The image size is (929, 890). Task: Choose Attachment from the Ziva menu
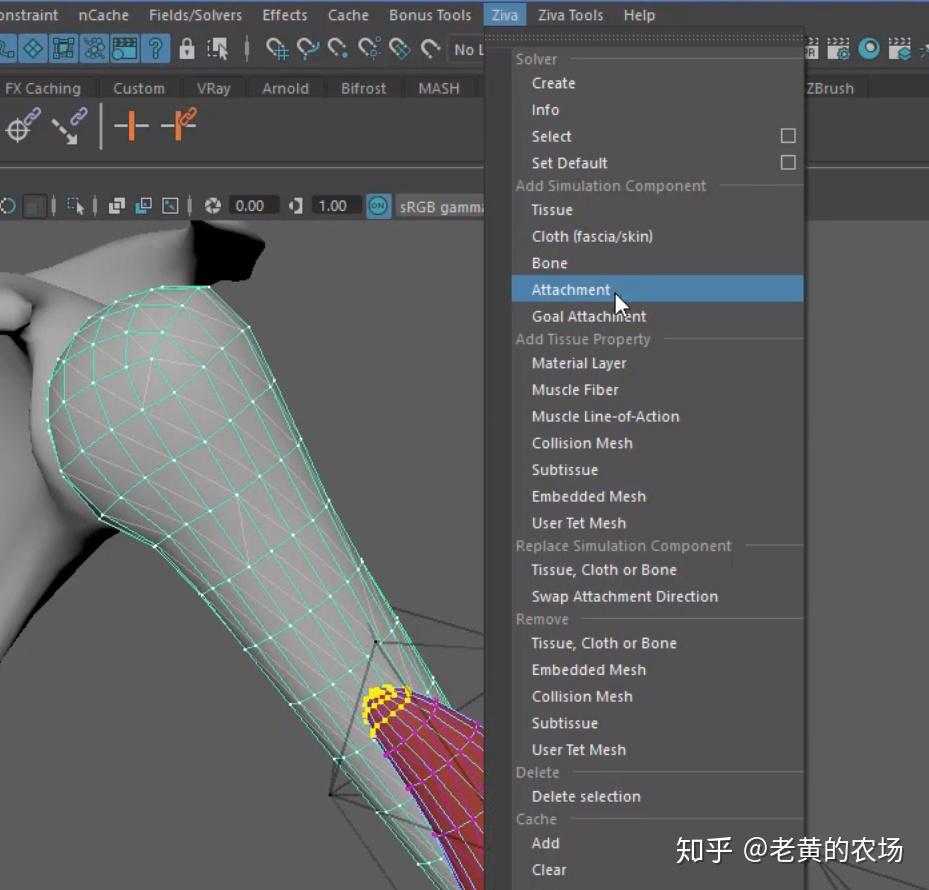pyautogui.click(x=571, y=289)
